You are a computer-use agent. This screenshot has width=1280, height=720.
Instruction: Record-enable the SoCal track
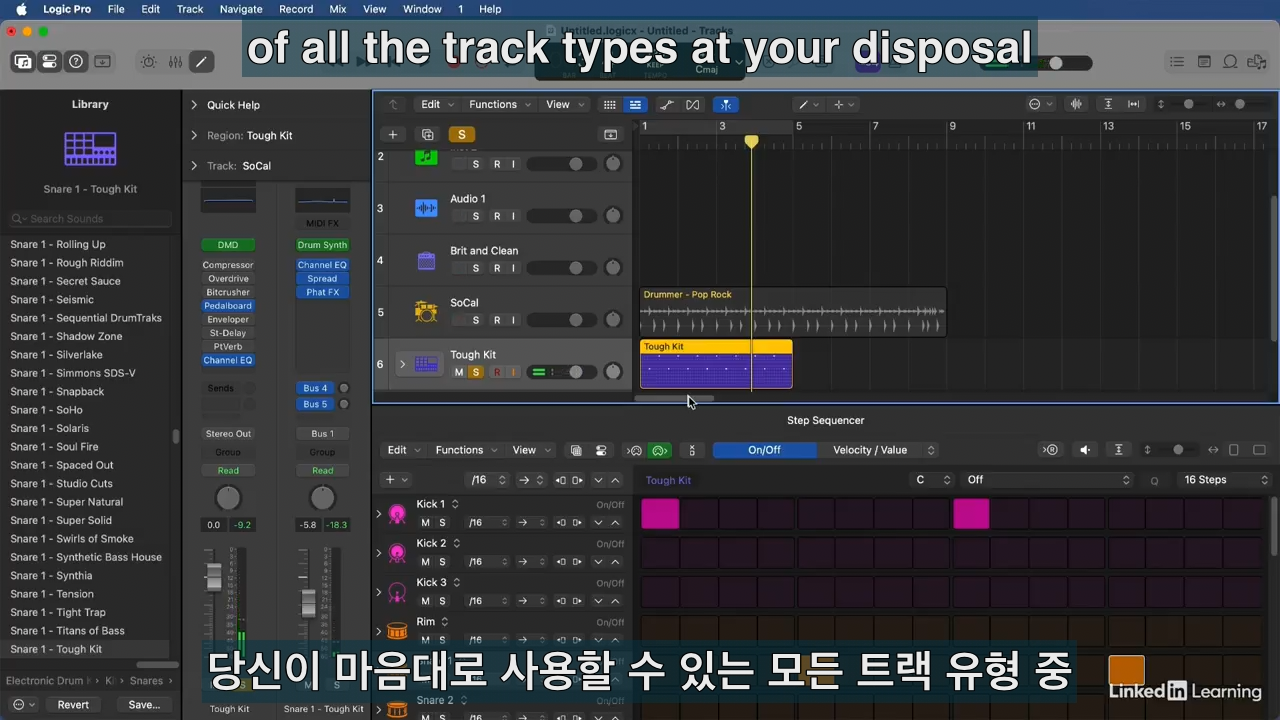[496, 320]
